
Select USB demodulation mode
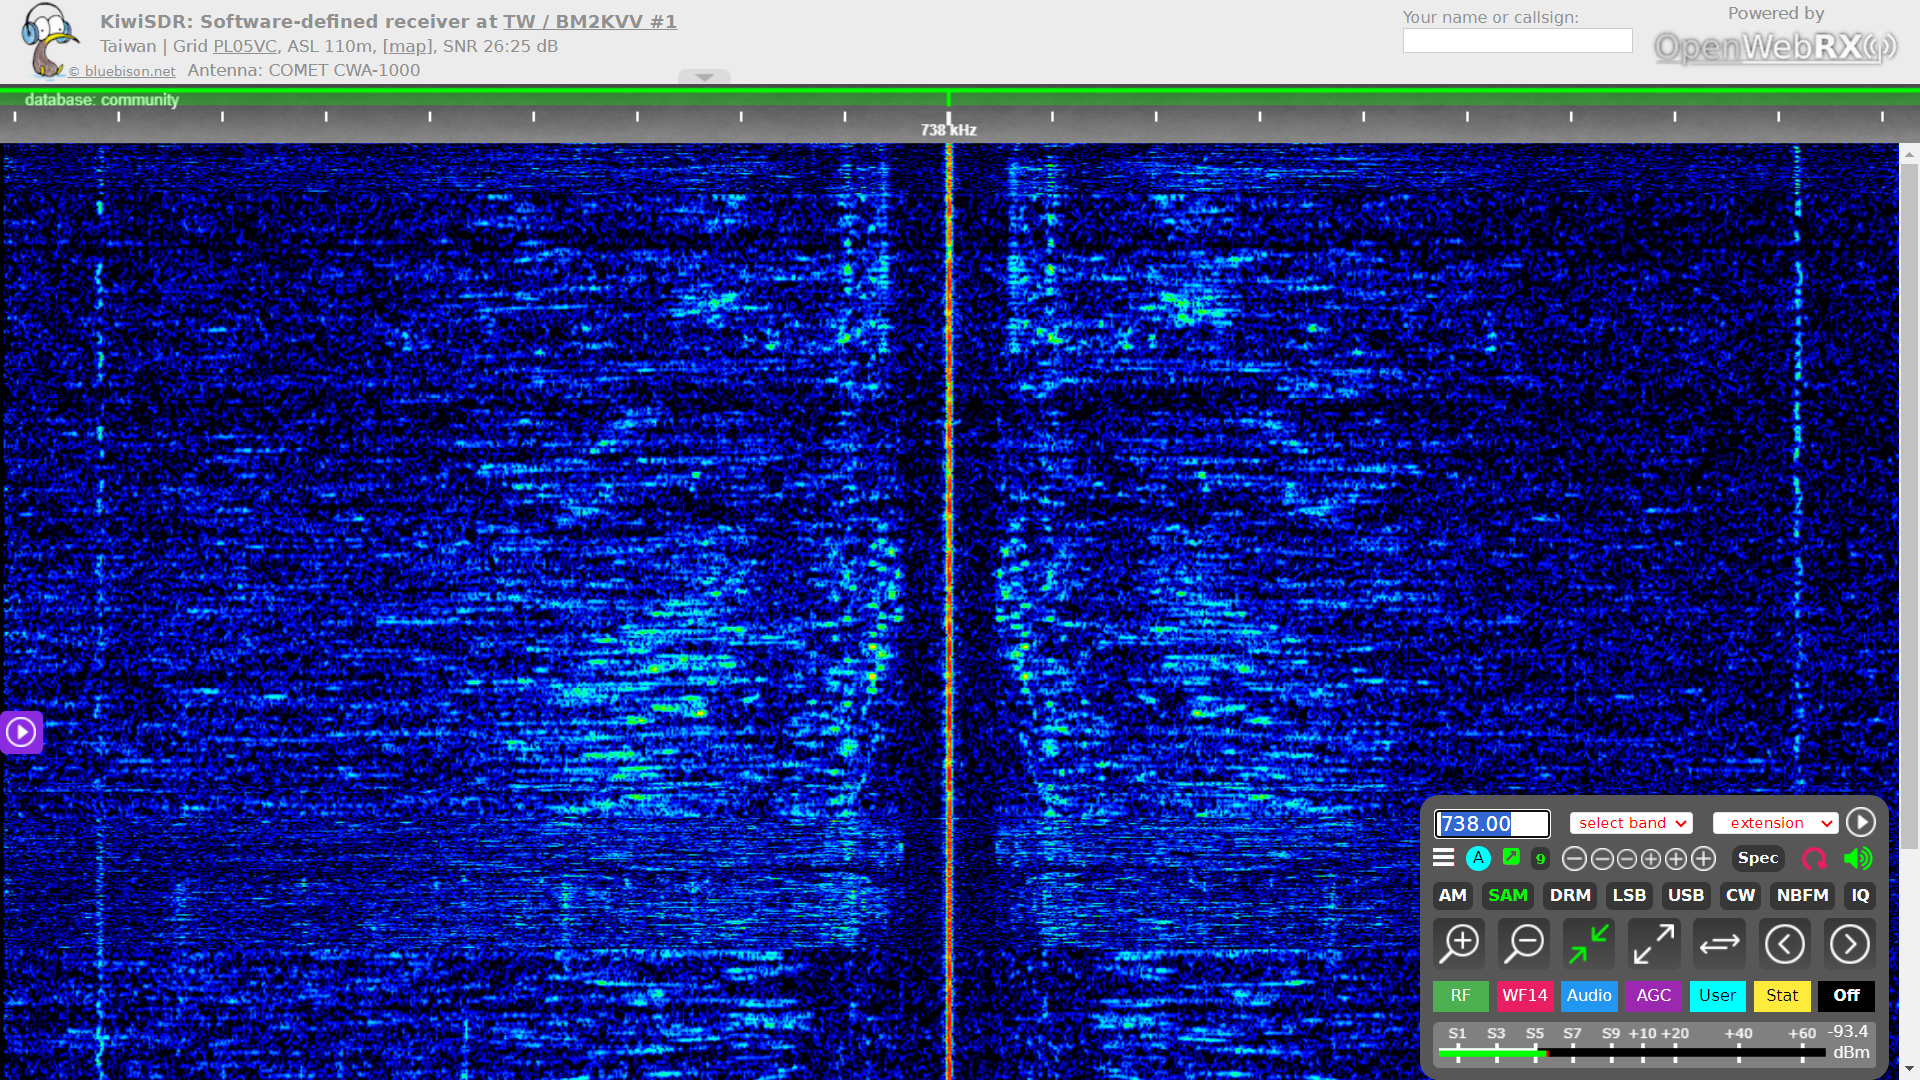pos(1685,895)
